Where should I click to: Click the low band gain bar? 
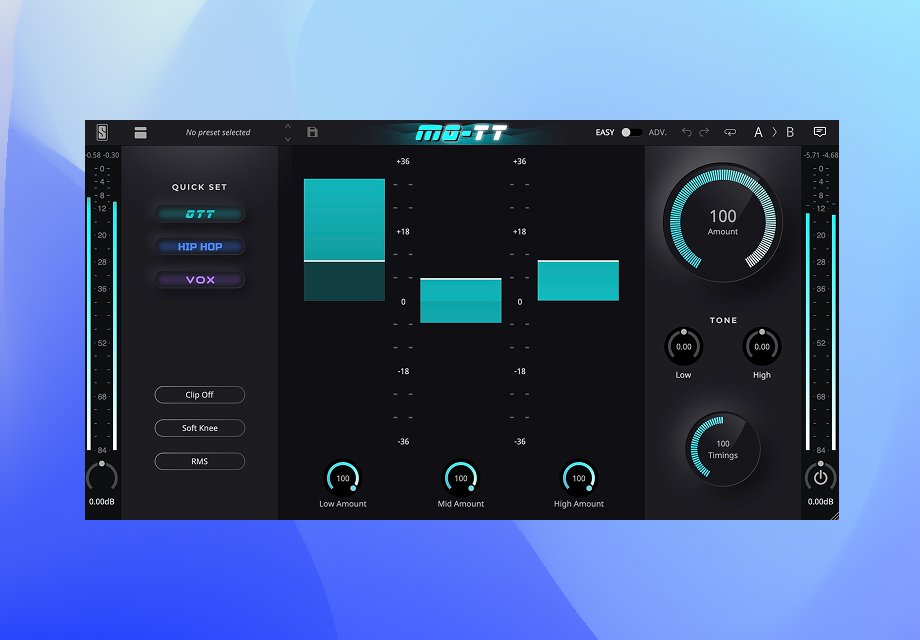tap(344, 240)
